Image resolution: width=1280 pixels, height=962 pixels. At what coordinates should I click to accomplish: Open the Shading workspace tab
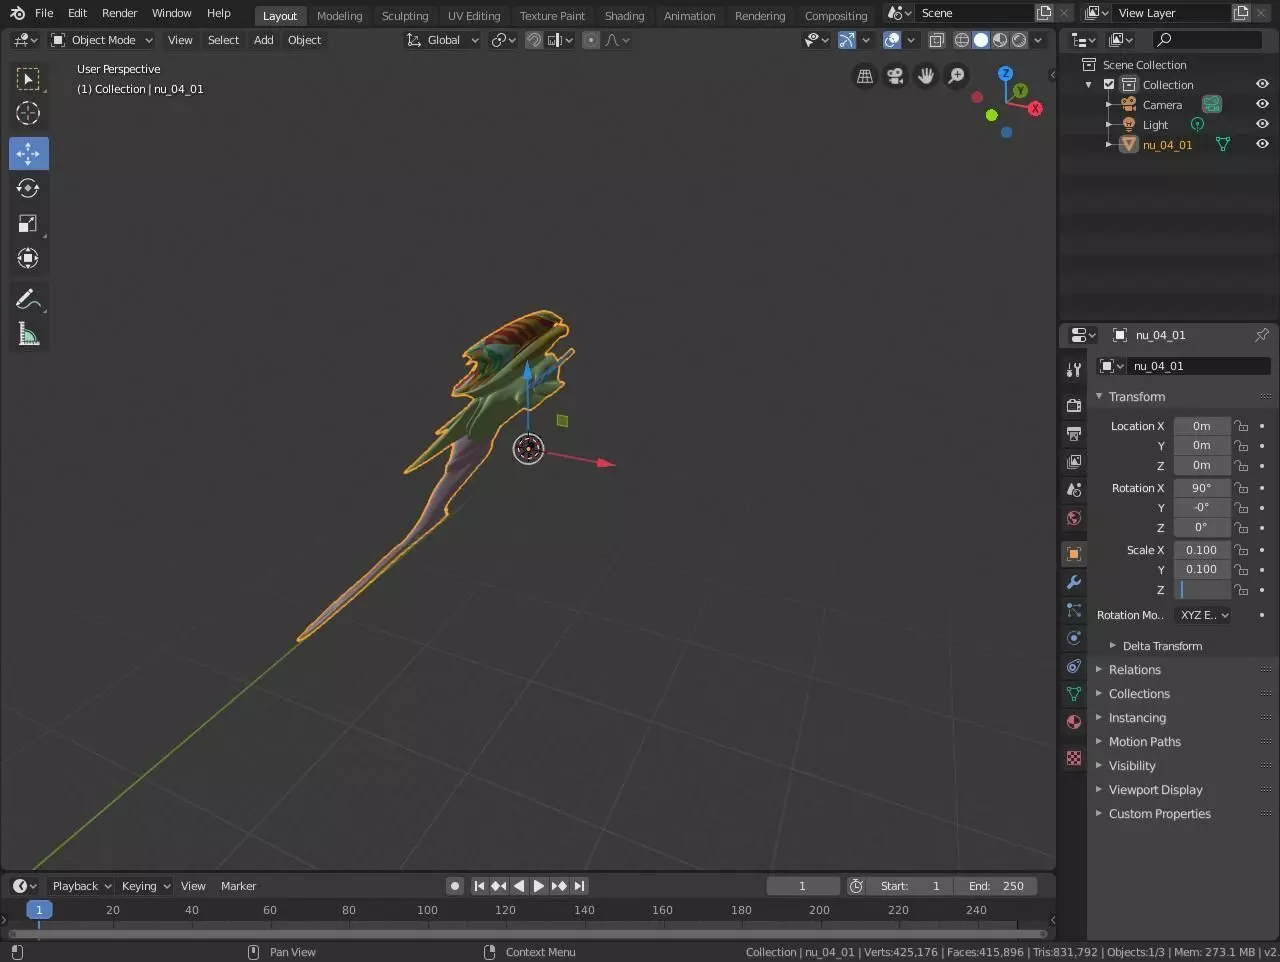624,15
